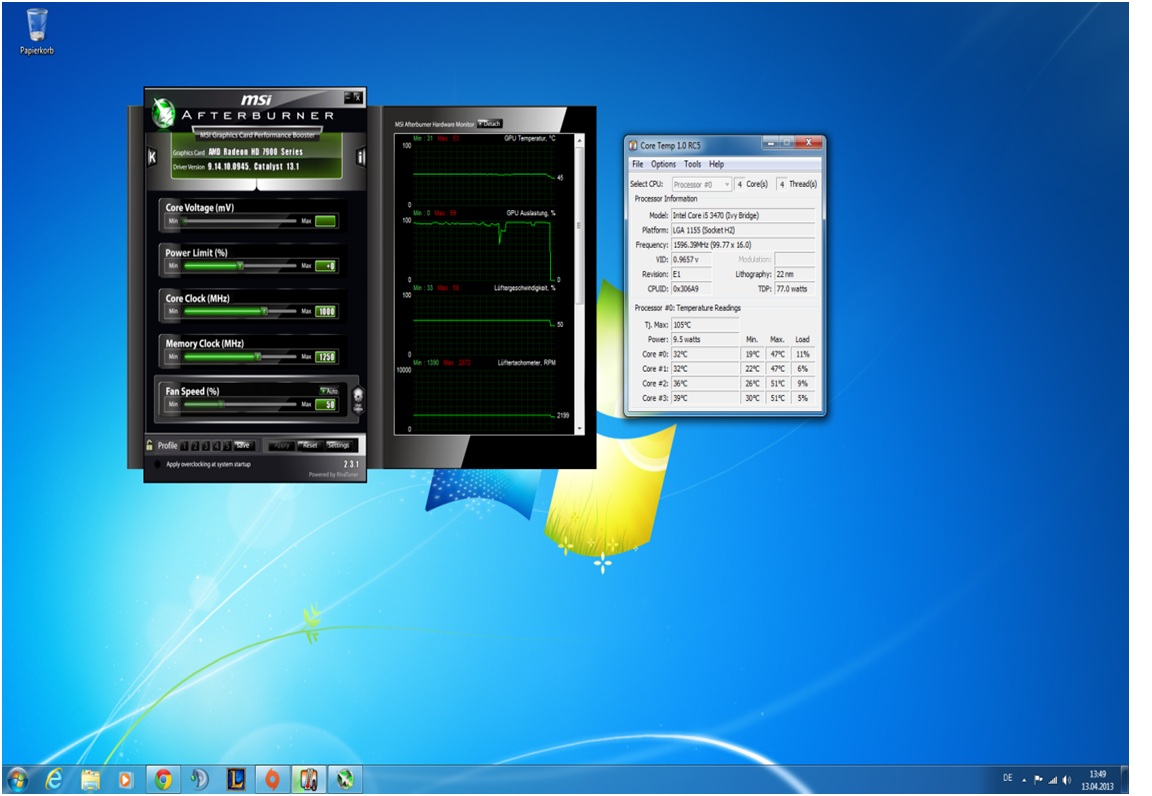Screen dimensions: 1152x796
Task: Click Detach on the Hardware Monitor
Action: click(x=490, y=123)
